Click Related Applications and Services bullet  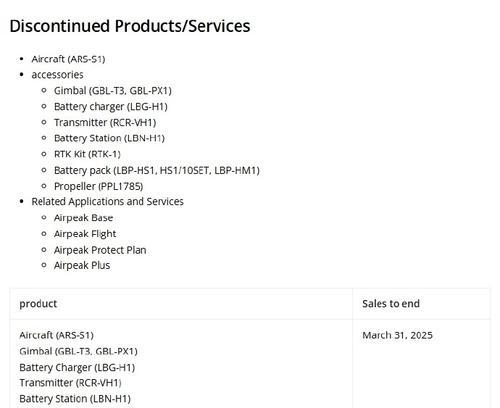pyautogui.click(x=107, y=202)
